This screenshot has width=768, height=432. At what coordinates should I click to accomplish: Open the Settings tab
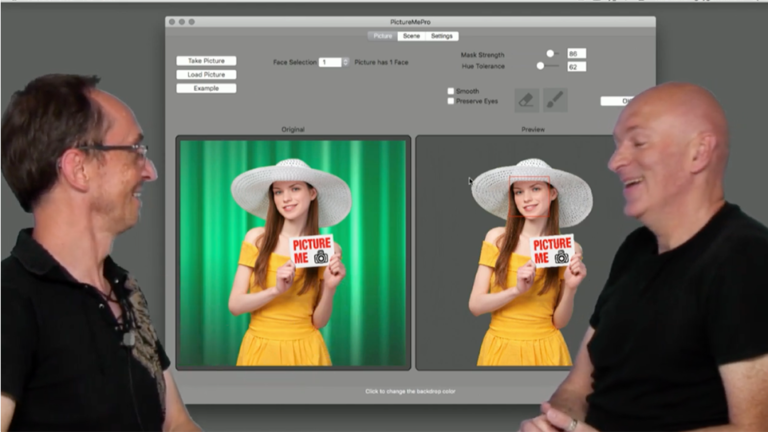pos(442,36)
